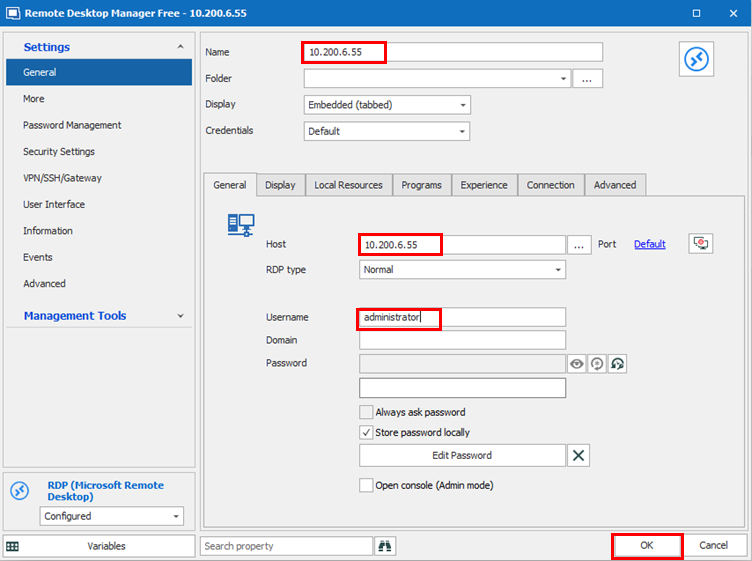This screenshot has width=752, height=561.
Task: Close the Remote Desktop Manager window
Action: tap(733, 13)
